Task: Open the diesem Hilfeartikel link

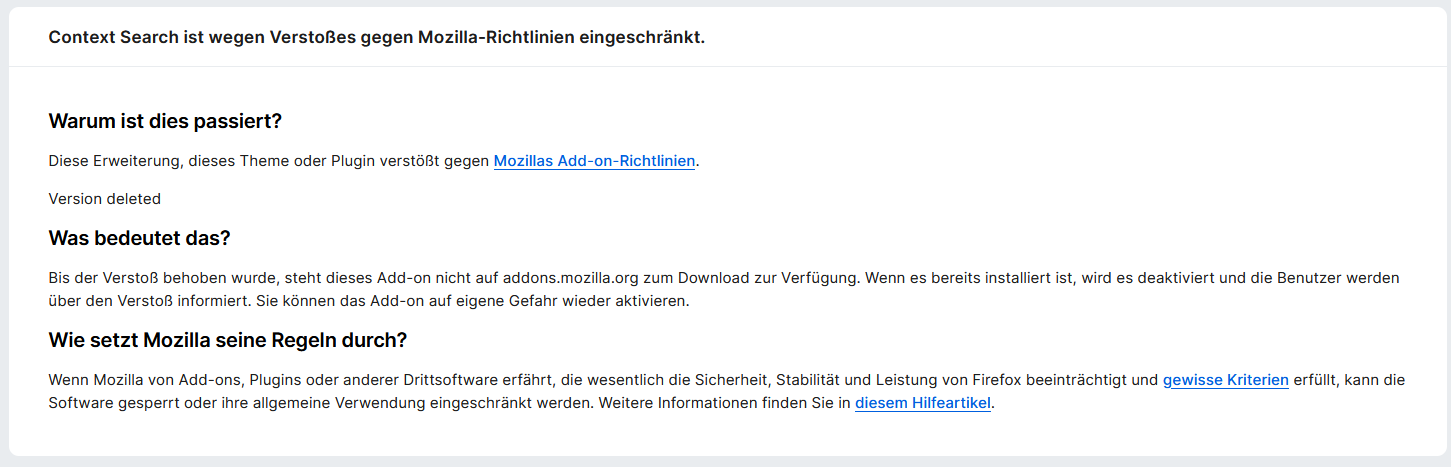Action: click(x=924, y=404)
